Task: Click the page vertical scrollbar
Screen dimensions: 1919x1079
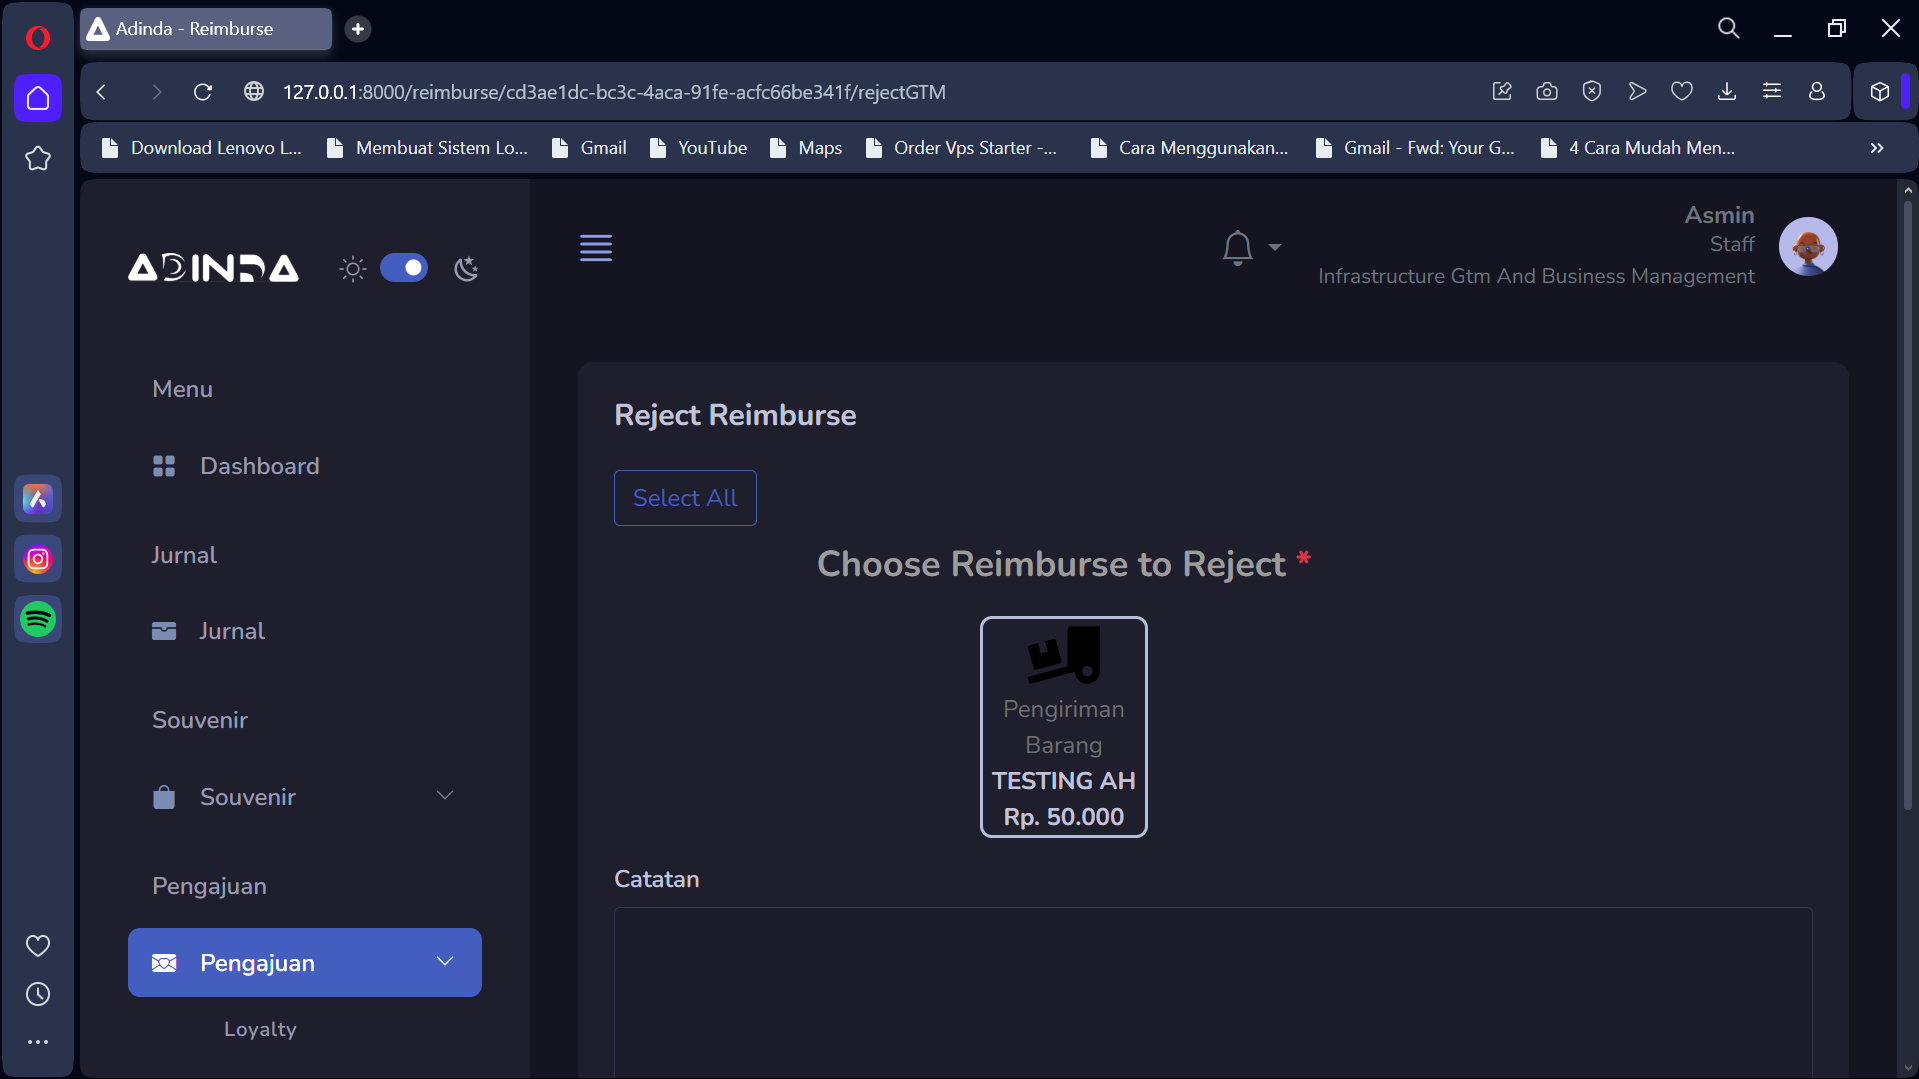Action: tap(1907, 500)
